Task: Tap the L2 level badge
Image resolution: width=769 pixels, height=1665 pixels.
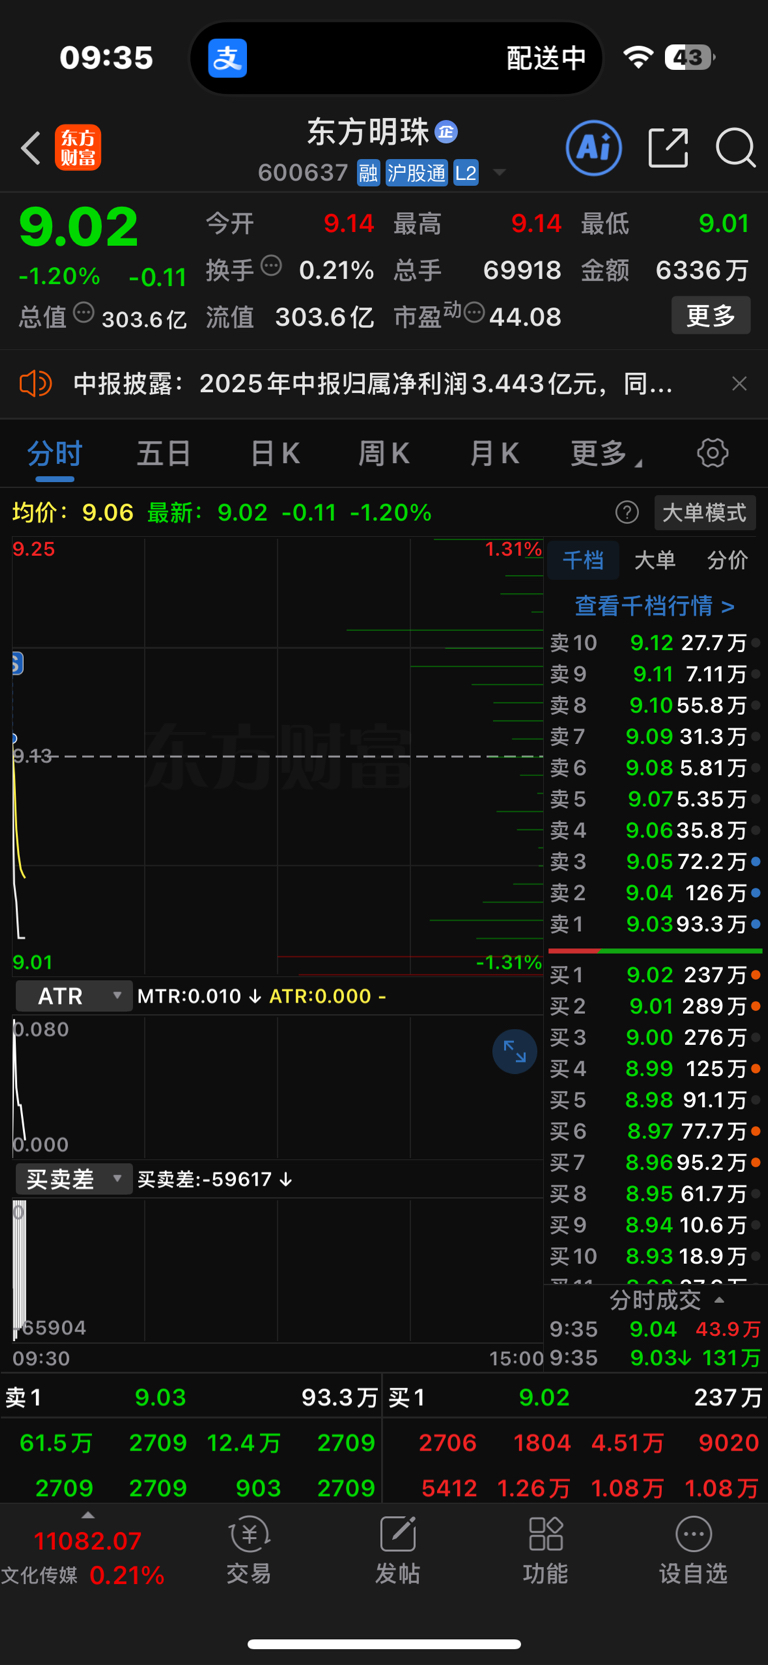Action: [466, 173]
